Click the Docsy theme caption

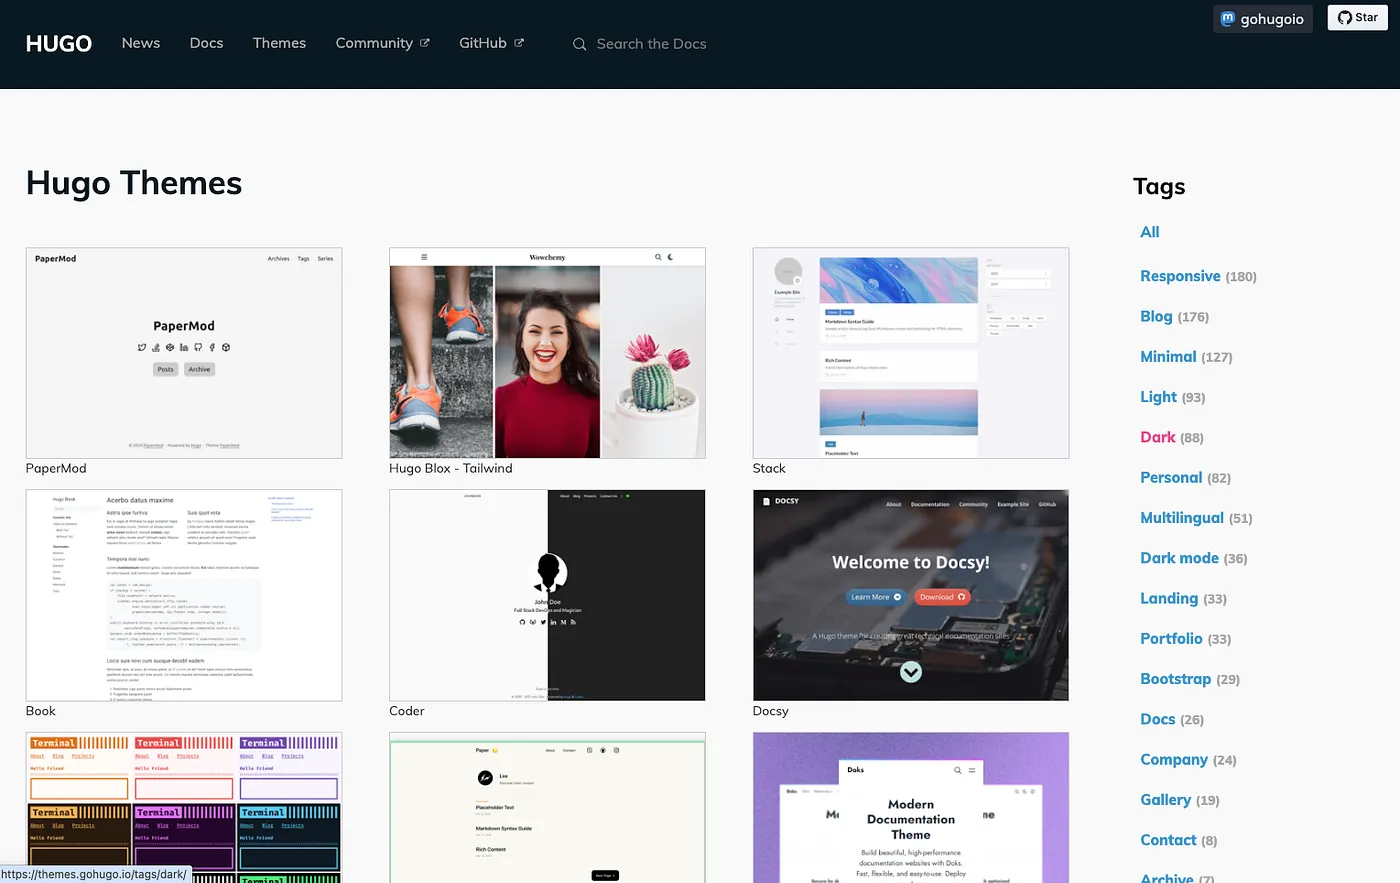(771, 711)
